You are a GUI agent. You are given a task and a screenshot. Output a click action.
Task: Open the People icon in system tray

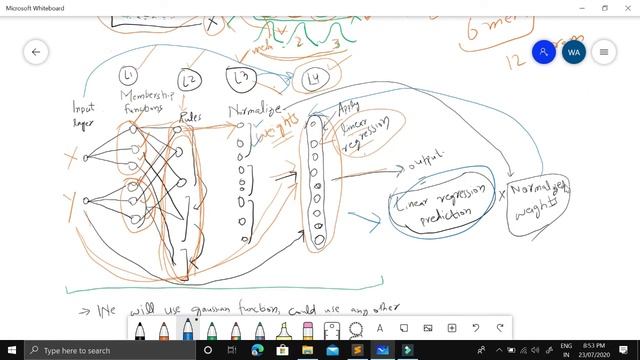pyautogui.click(x=482, y=350)
